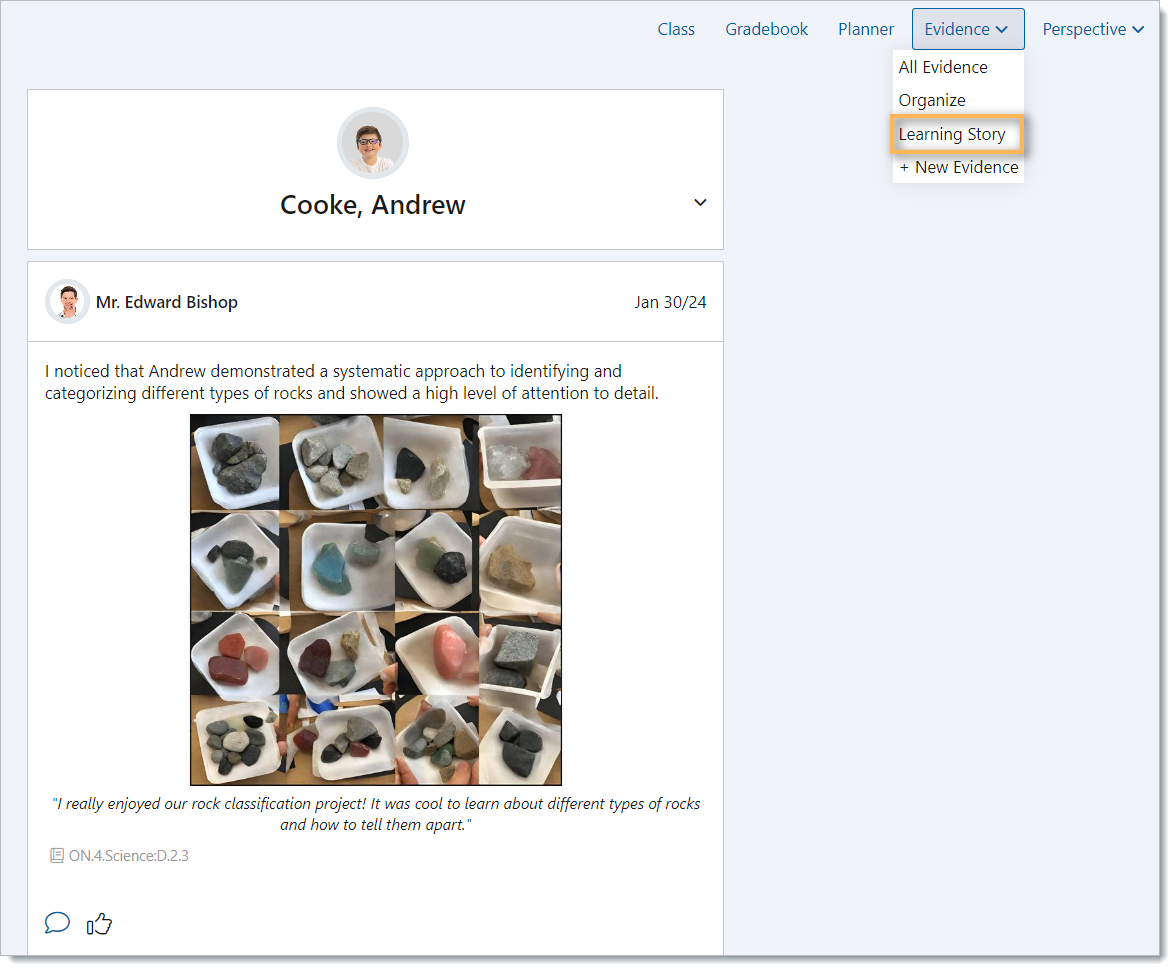Go to the Gradebook
Image resolution: width=1175 pixels, height=971 pixels.
tap(767, 29)
